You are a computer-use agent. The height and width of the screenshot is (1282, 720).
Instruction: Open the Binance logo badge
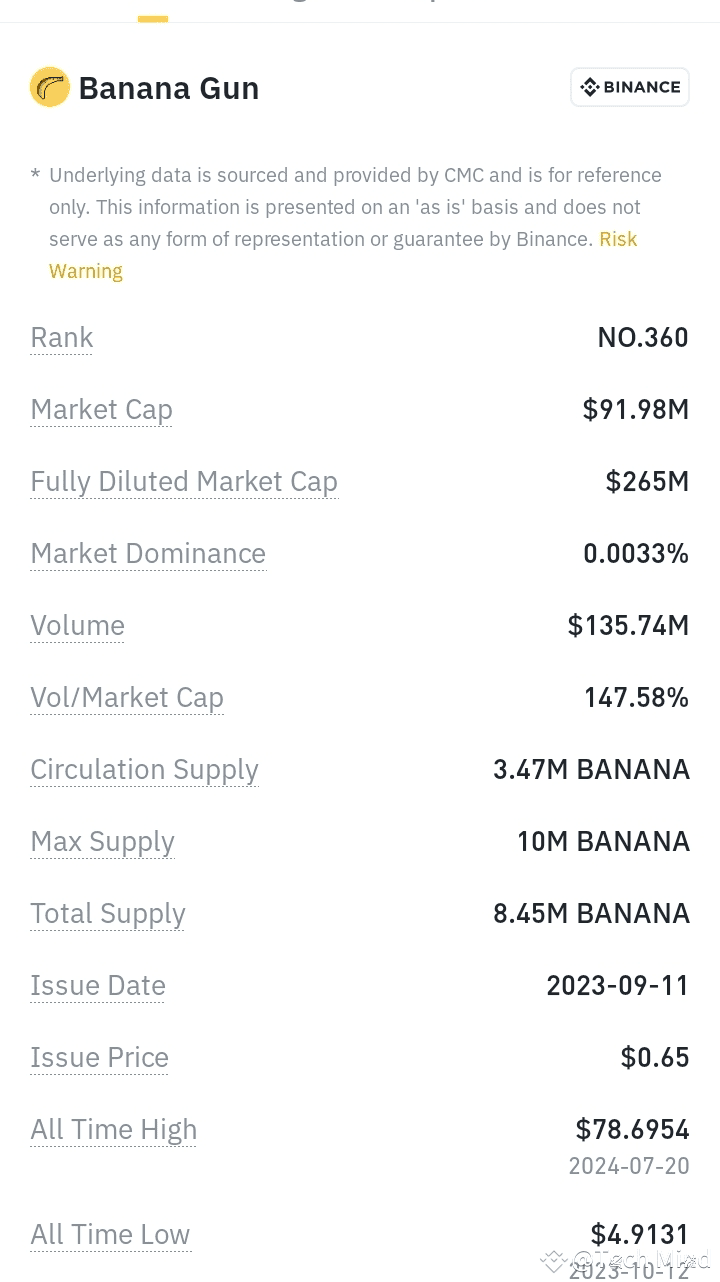630,87
